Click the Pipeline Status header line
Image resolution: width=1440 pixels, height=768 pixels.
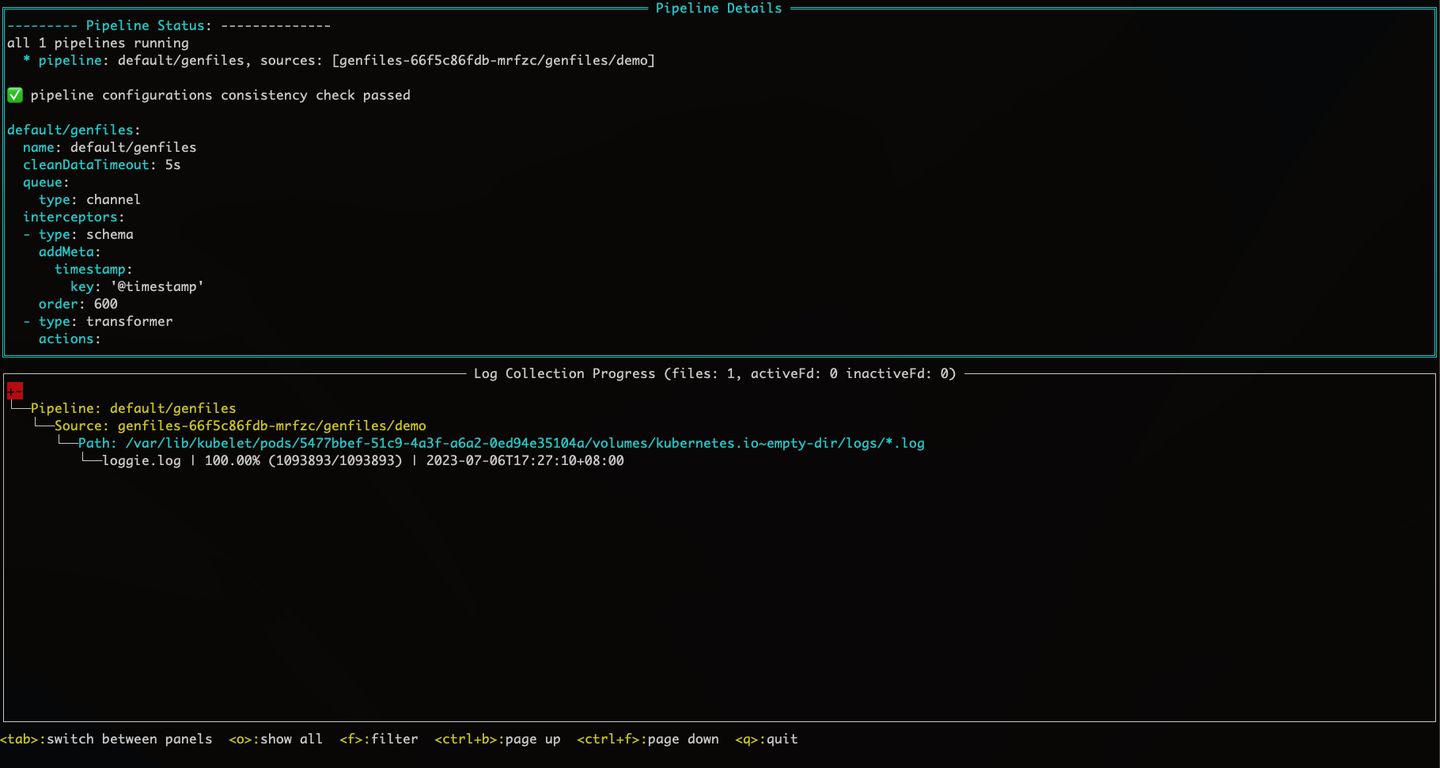(168, 26)
